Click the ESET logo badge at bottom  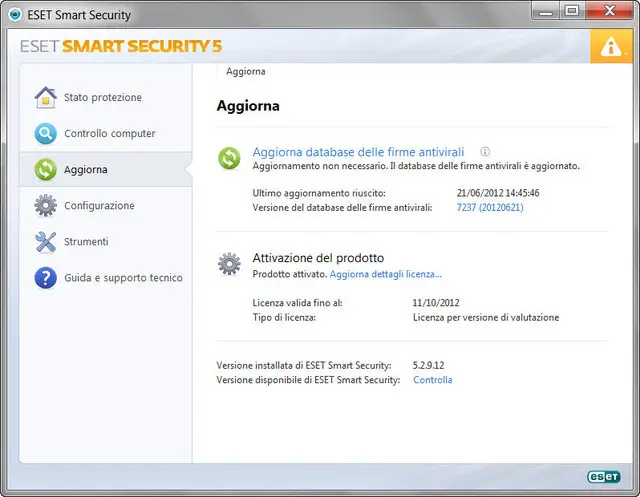604,477
